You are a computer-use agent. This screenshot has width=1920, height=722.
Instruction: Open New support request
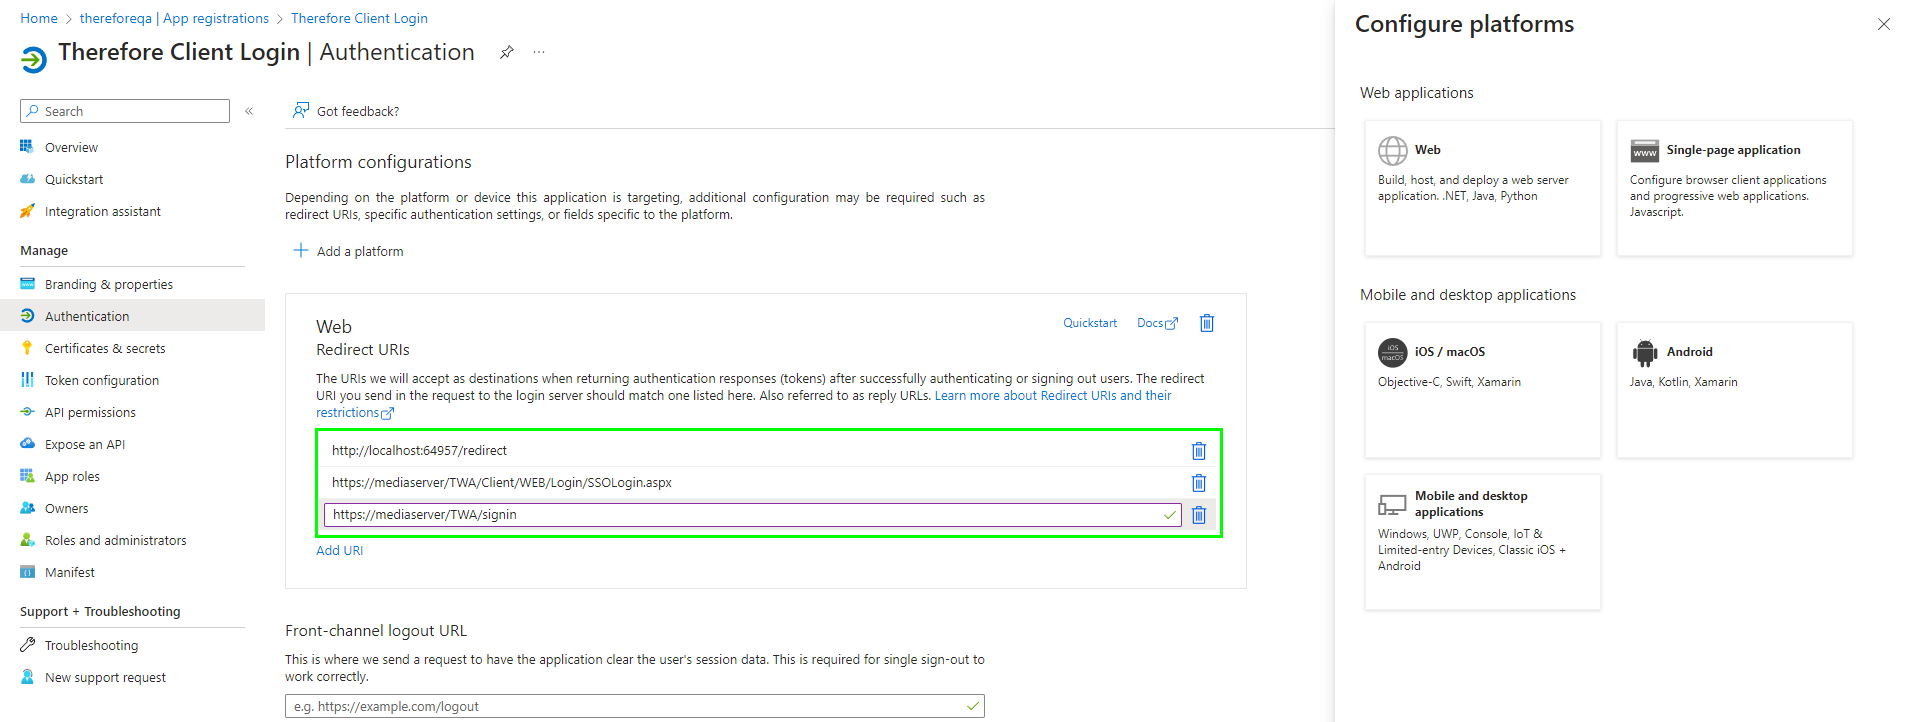tap(105, 677)
